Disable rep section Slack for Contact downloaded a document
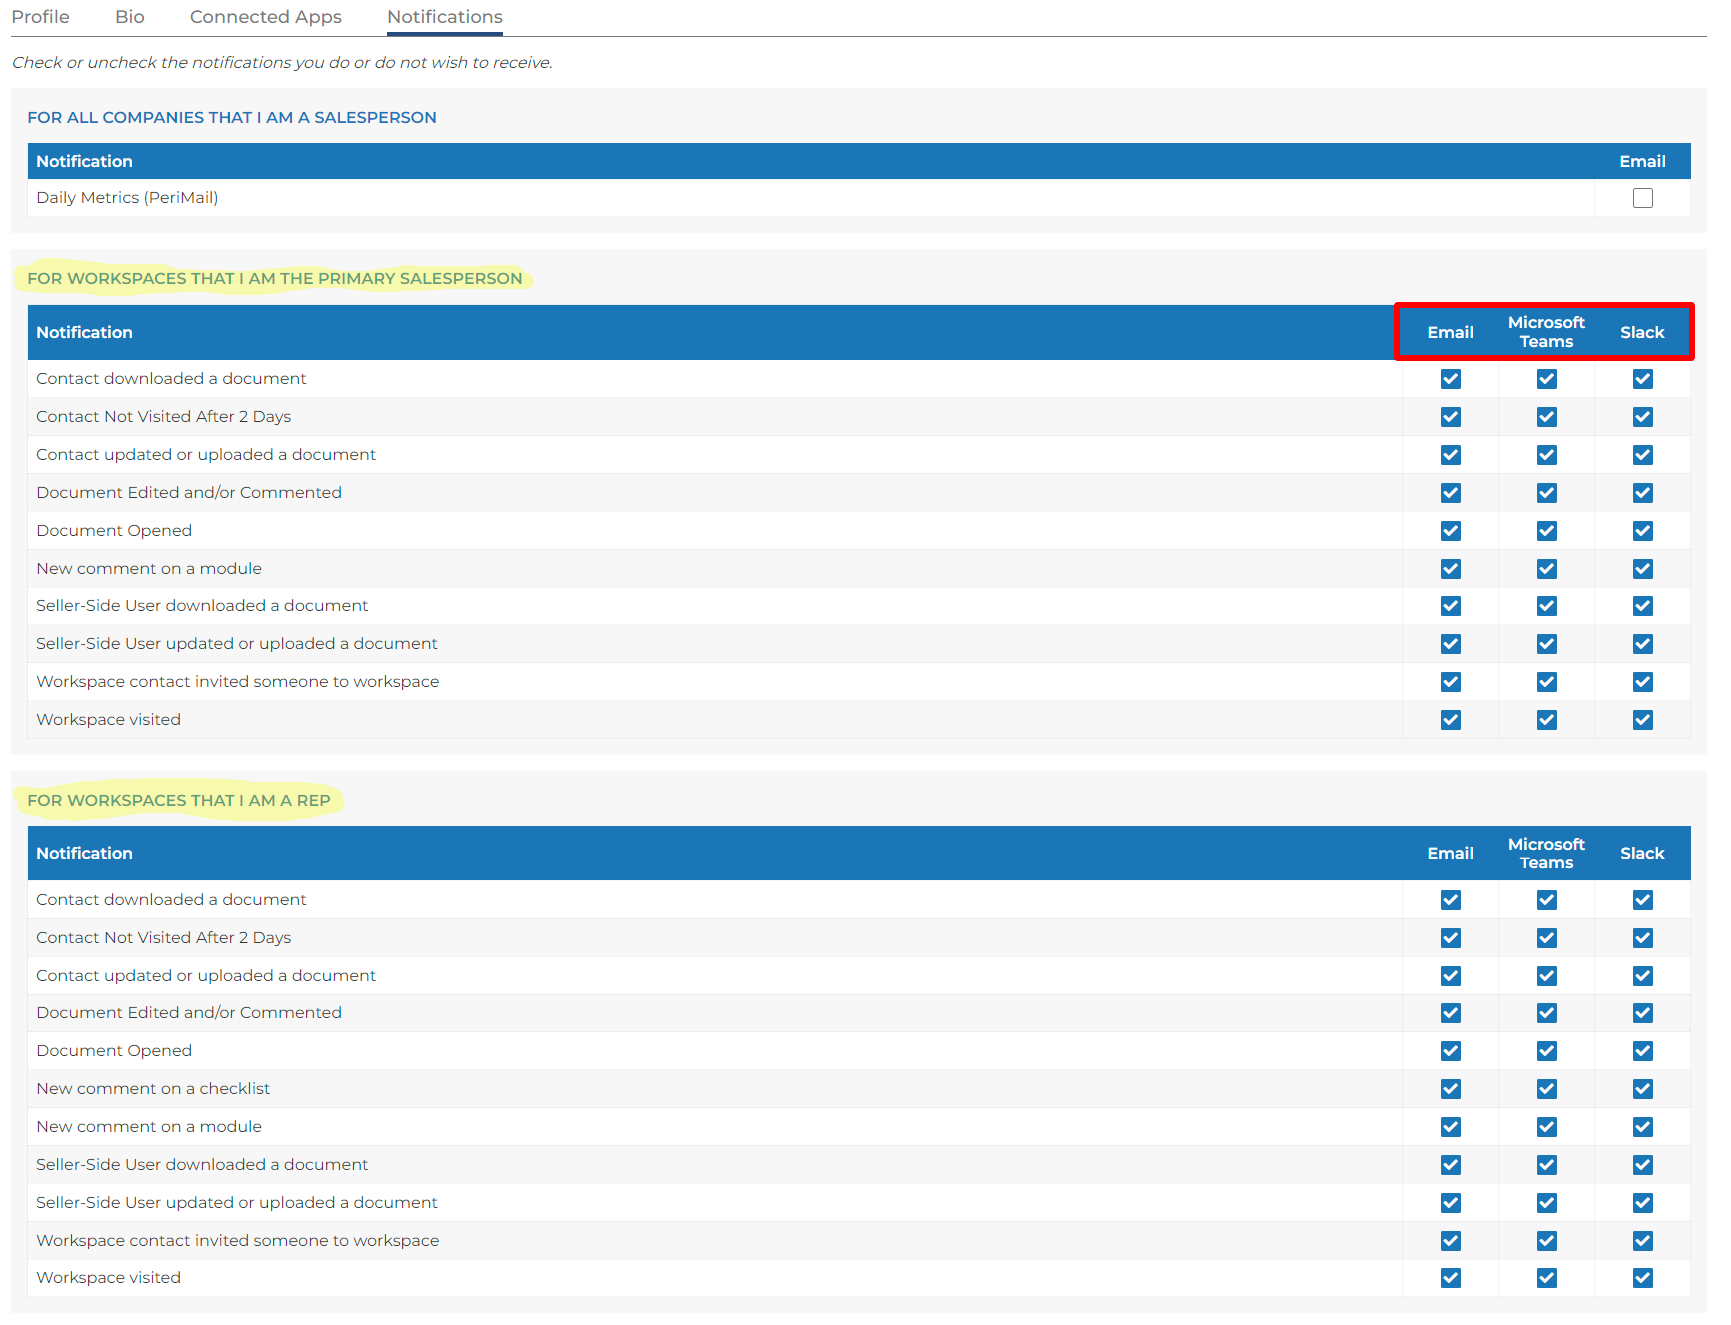 click(1642, 900)
